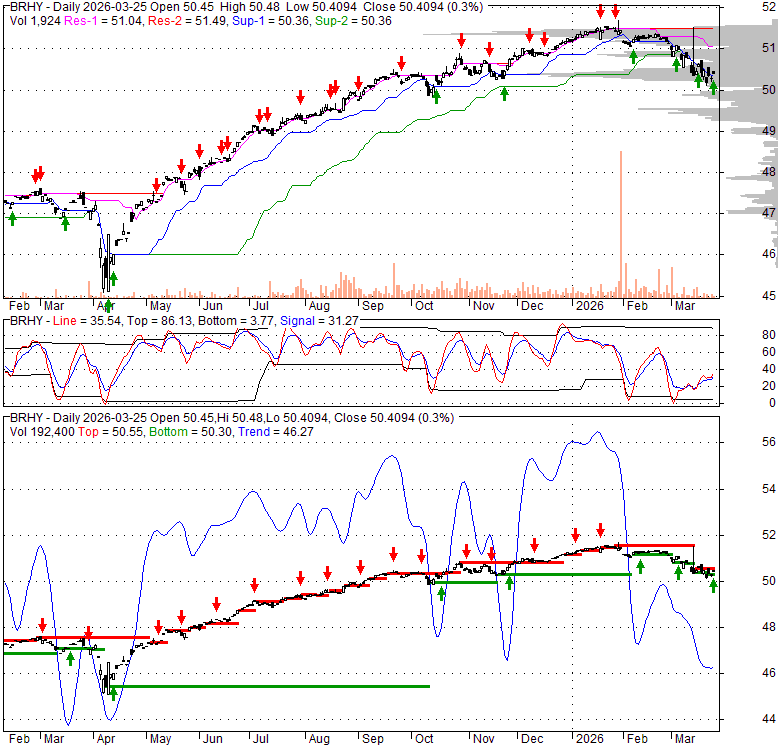
Task: Click the leftmost green arrow in top price chart
Action: click(x=12, y=217)
